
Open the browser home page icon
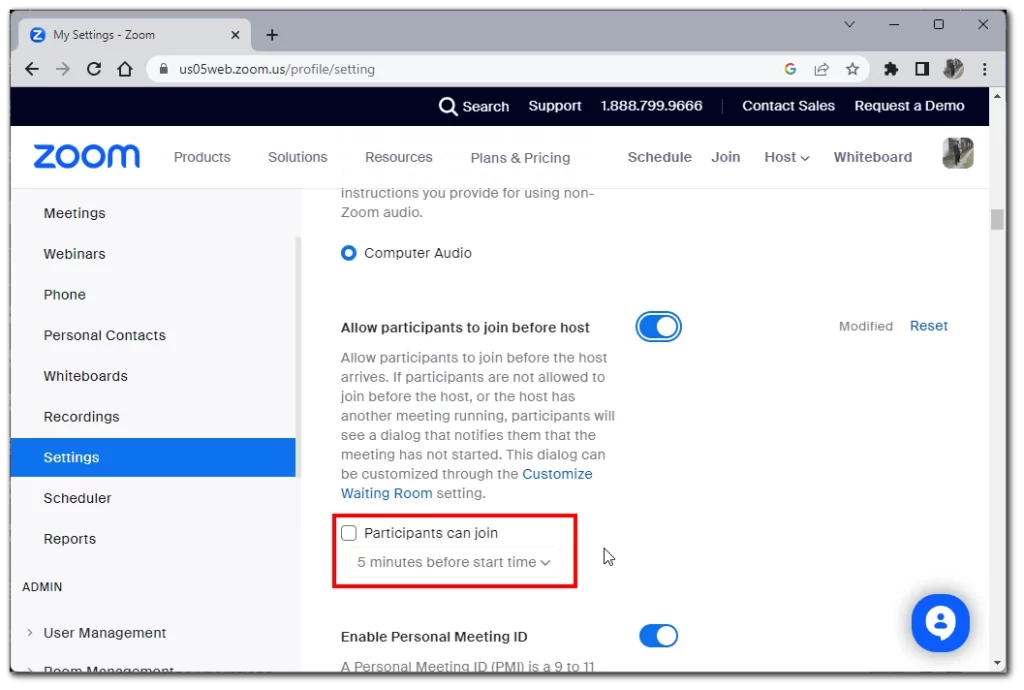point(125,69)
